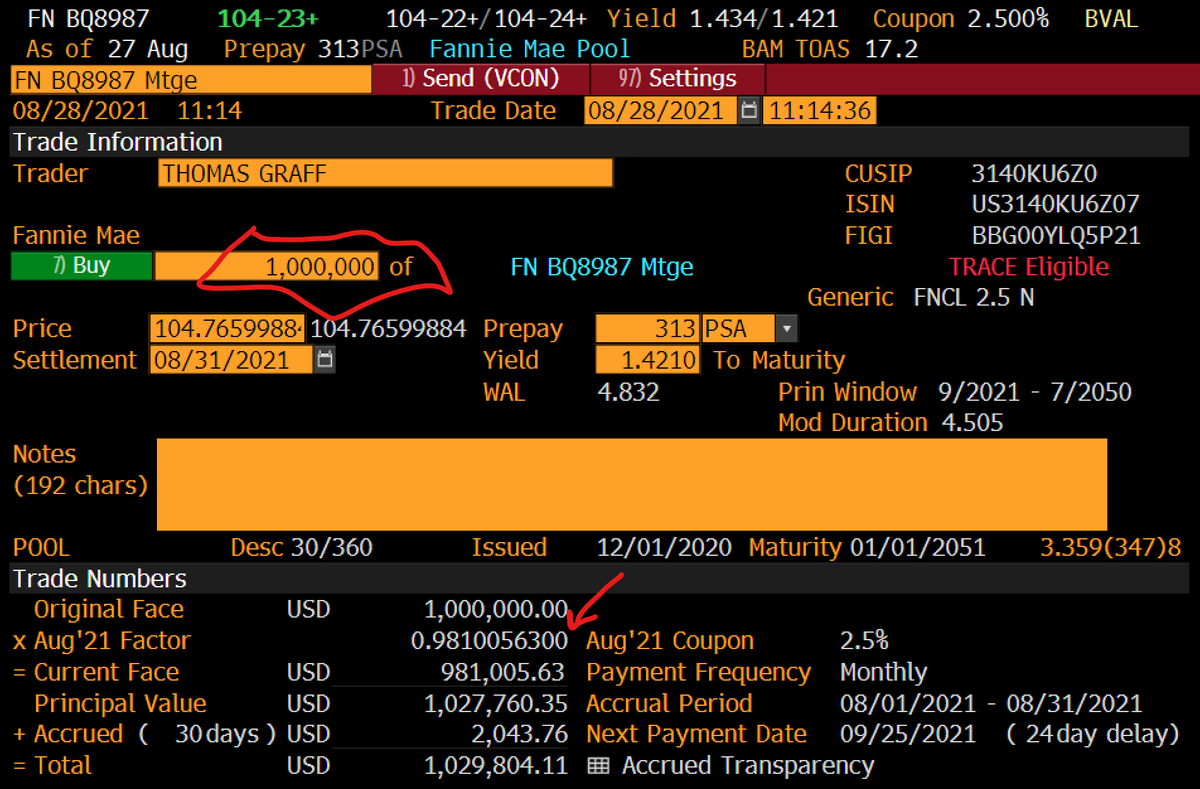Click the Mod Duration value 4.505
Screen dimensions: 1200x789
pyautogui.click(x=972, y=423)
